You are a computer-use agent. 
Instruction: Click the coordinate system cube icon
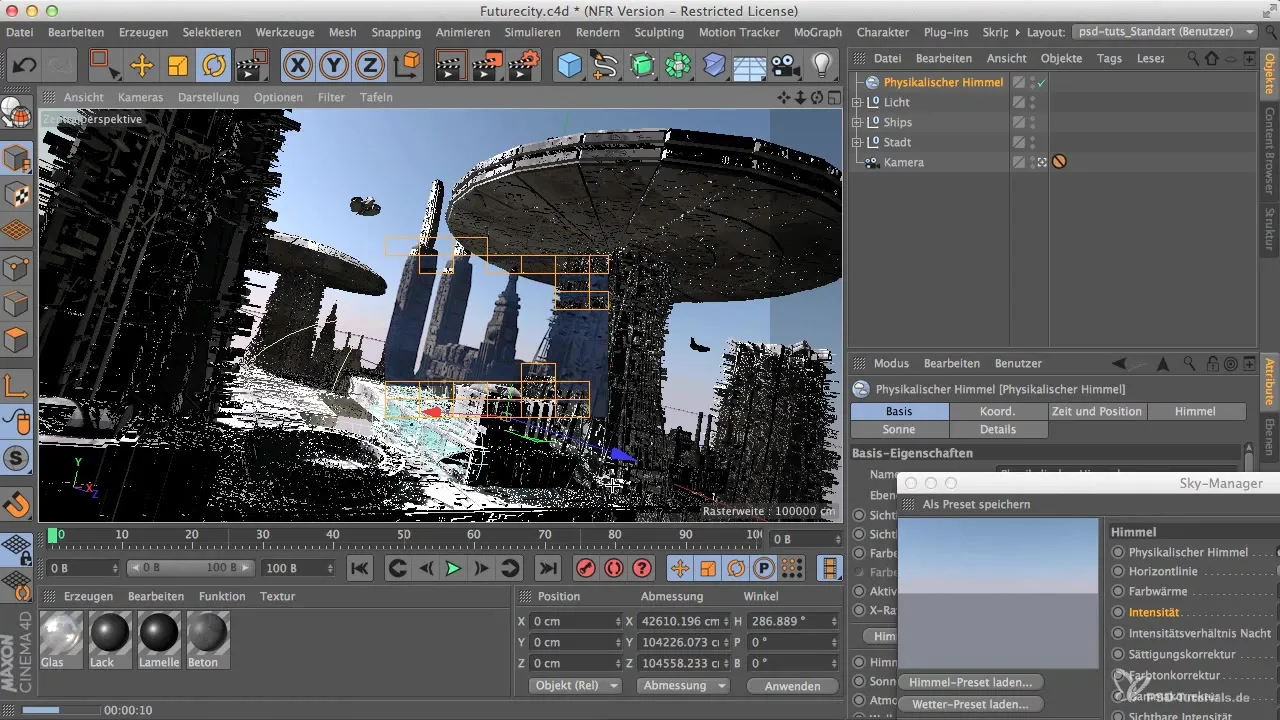click(x=407, y=66)
